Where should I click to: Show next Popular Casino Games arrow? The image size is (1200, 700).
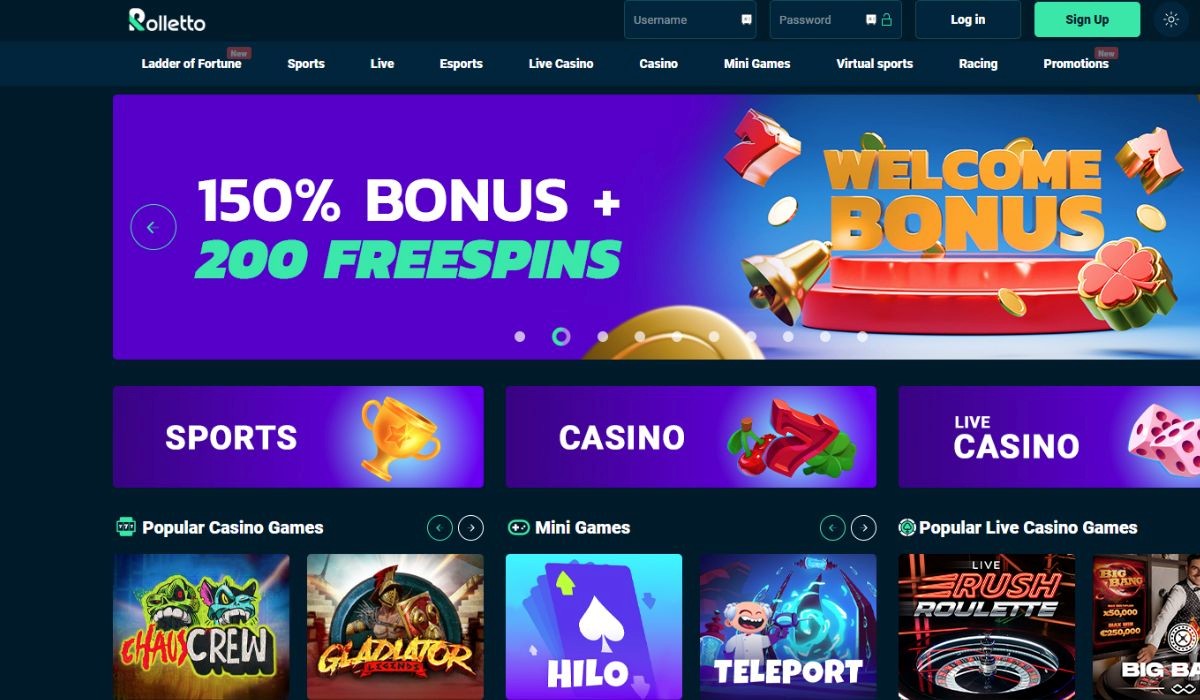(x=471, y=528)
